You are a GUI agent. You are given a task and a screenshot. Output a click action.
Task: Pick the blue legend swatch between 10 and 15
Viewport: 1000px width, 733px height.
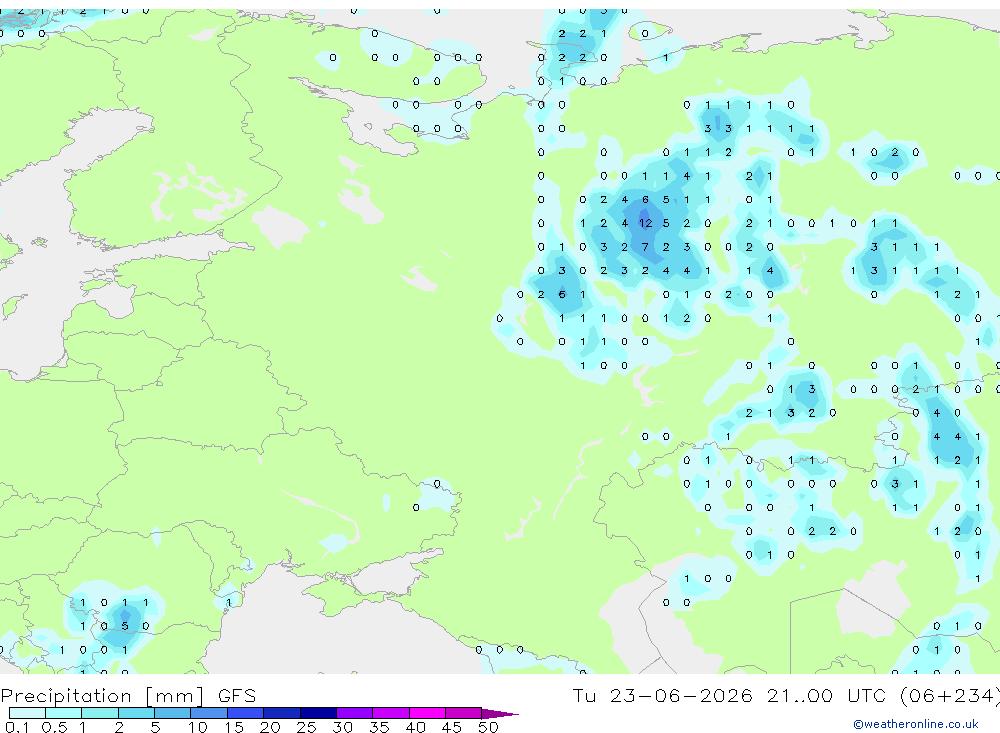click(x=209, y=713)
